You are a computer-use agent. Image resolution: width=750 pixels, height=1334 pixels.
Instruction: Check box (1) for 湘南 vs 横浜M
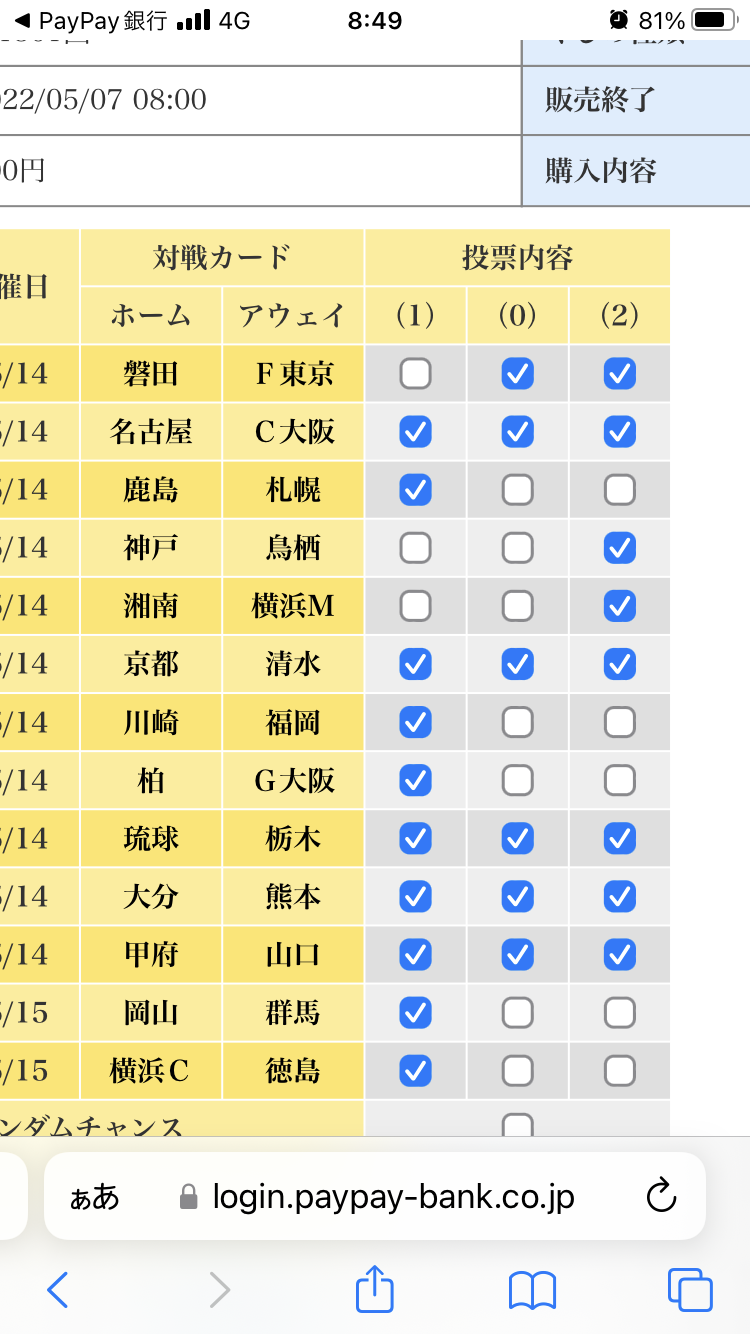415,606
